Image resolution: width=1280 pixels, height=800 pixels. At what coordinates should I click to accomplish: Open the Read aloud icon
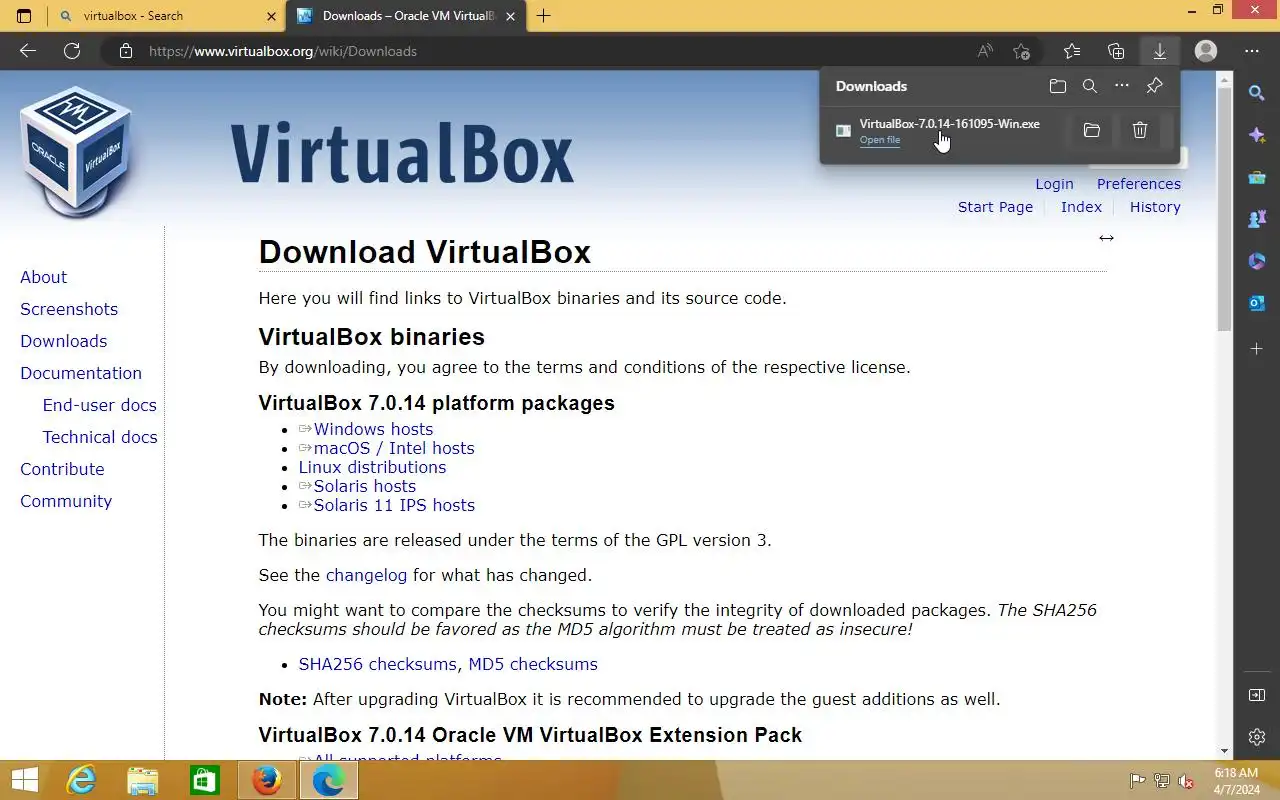[x=985, y=51]
